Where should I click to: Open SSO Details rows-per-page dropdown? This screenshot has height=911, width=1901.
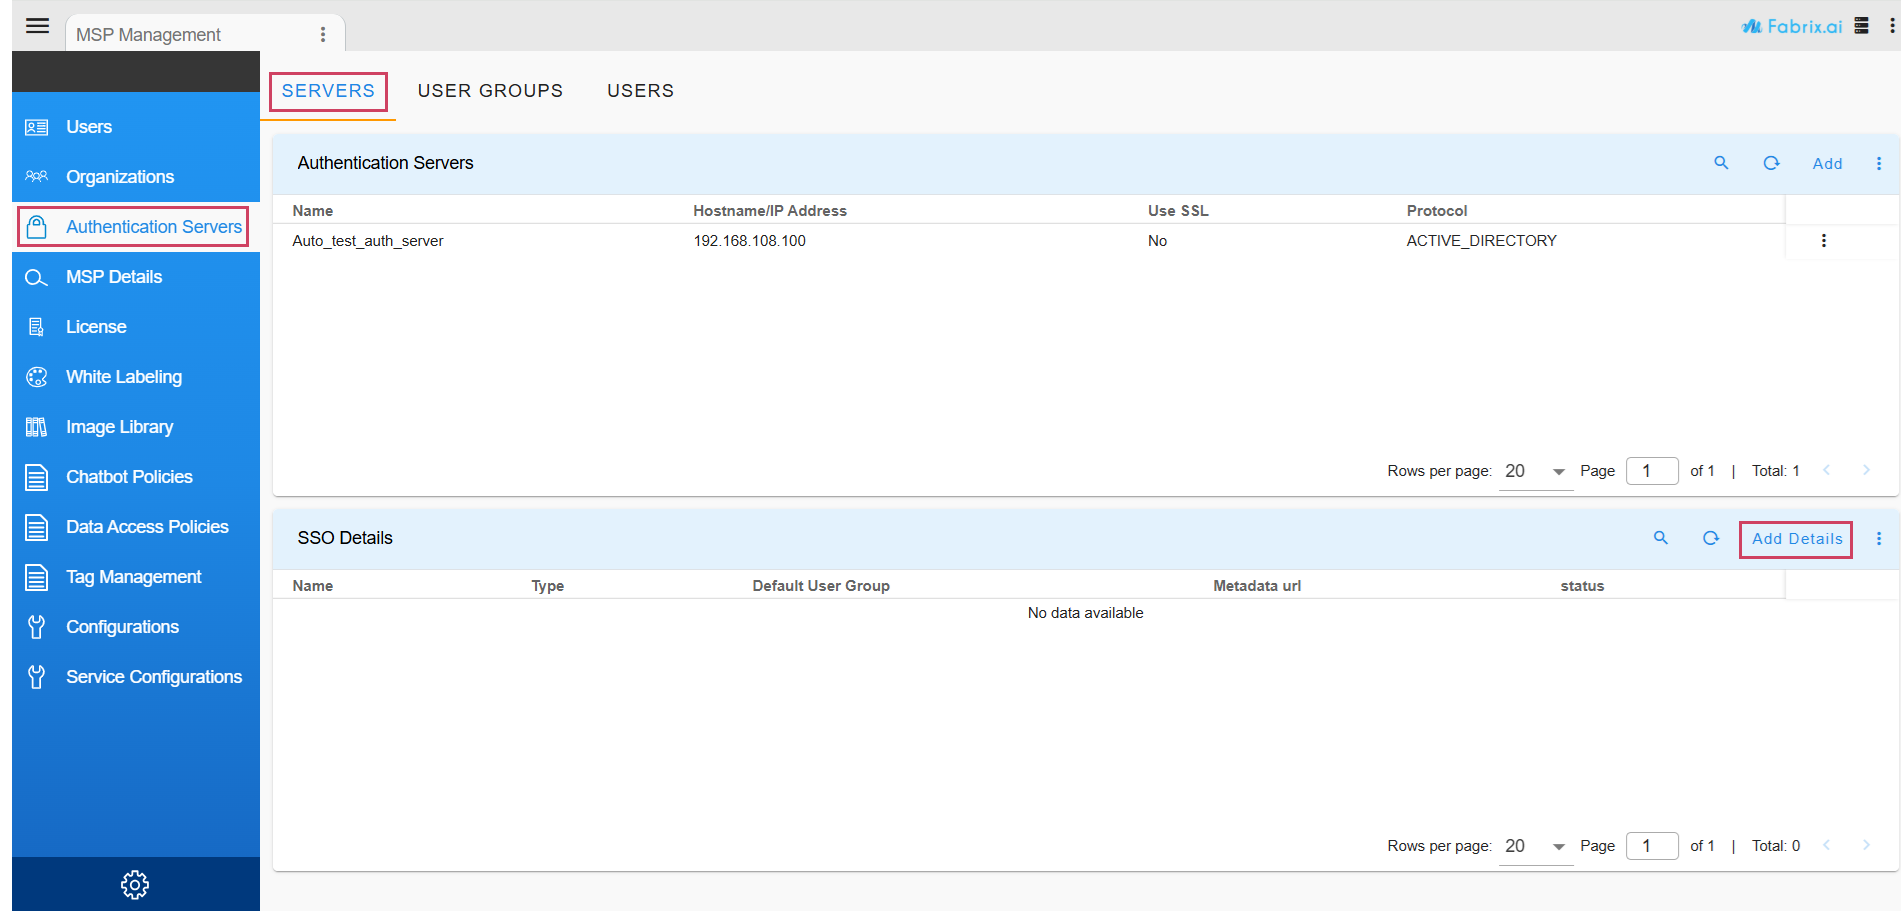tap(1536, 846)
